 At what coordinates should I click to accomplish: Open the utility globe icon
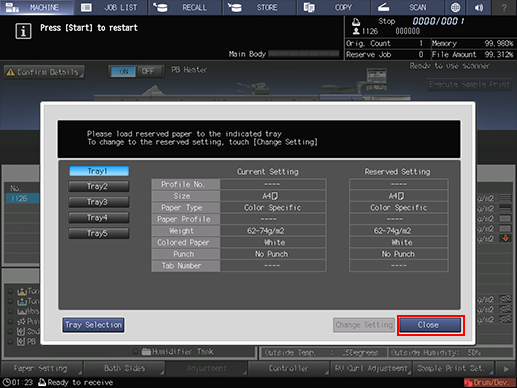tap(455, 7)
